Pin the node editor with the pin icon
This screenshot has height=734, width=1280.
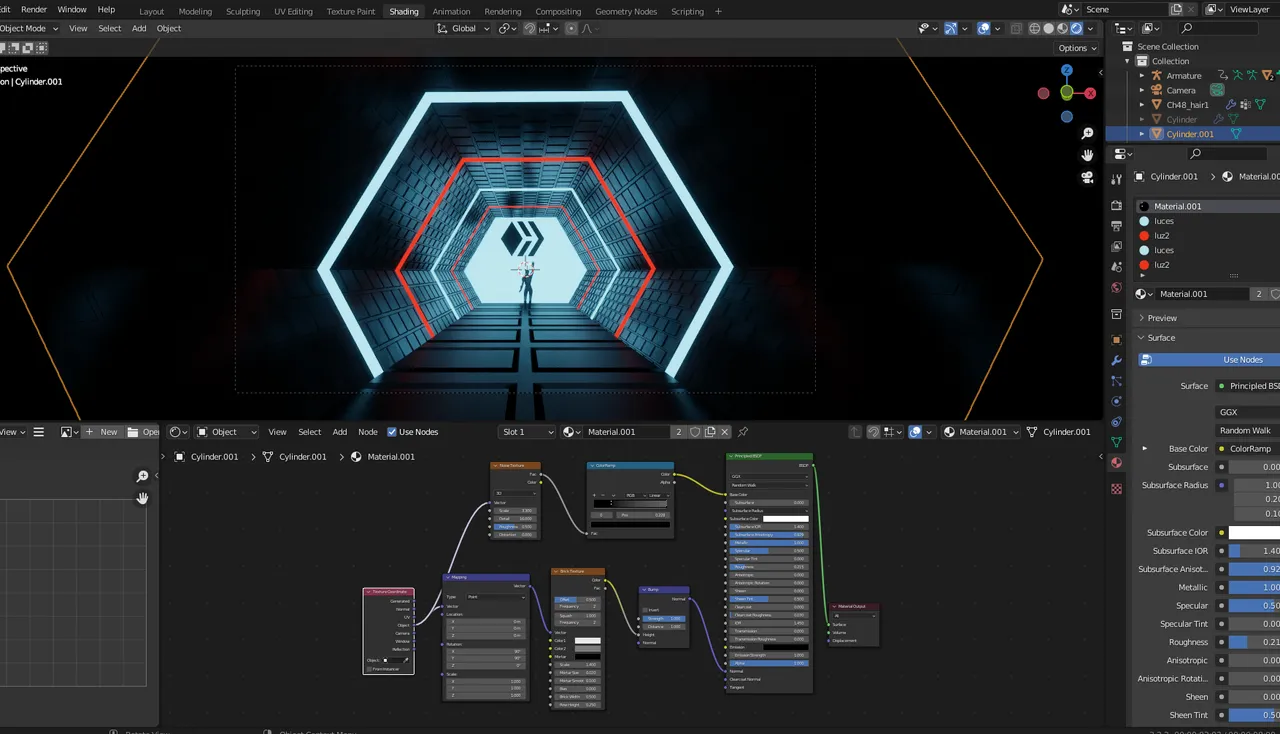743,432
